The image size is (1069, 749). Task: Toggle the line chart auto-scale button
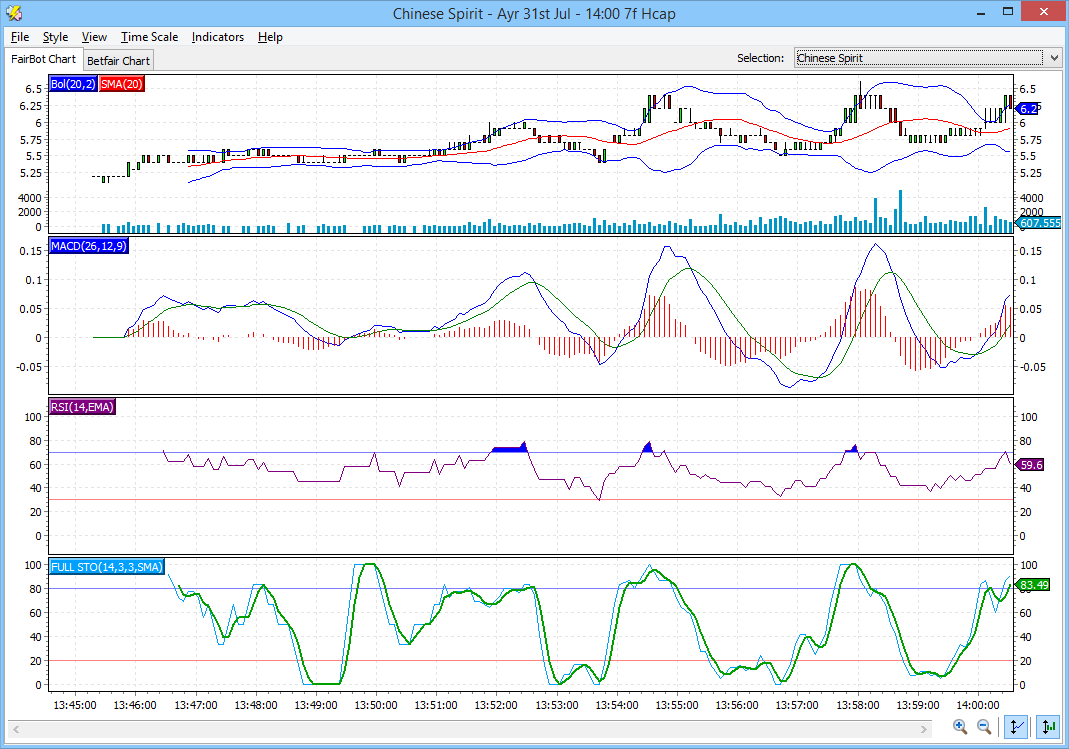point(1017,727)
